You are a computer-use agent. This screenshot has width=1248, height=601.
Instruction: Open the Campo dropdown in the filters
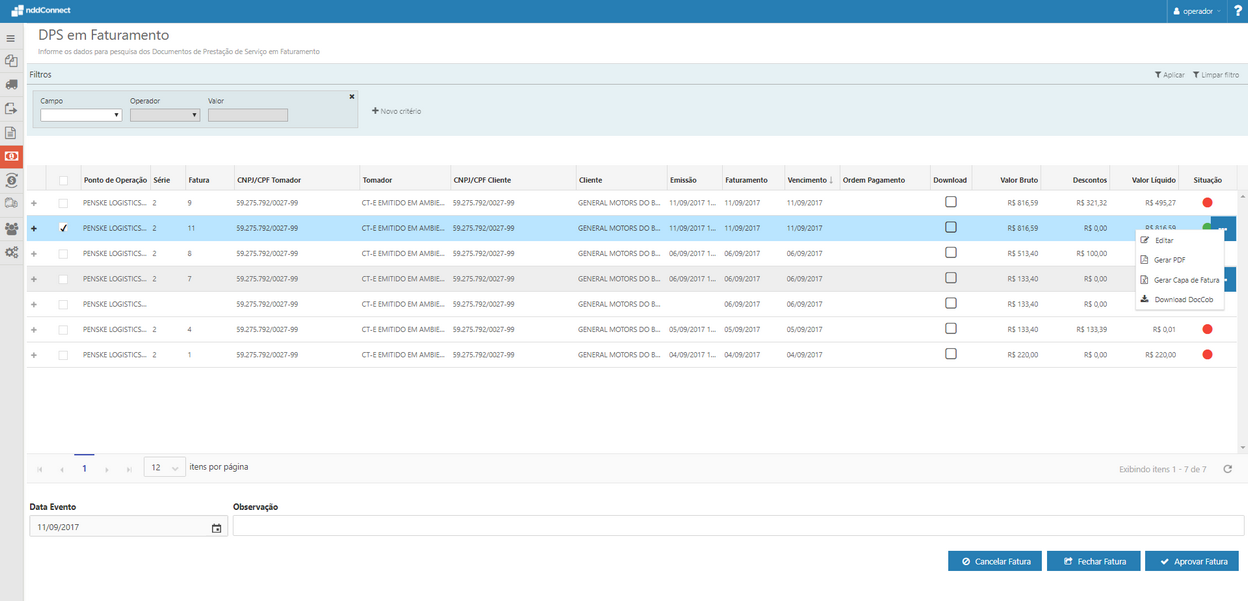[80, 115]
